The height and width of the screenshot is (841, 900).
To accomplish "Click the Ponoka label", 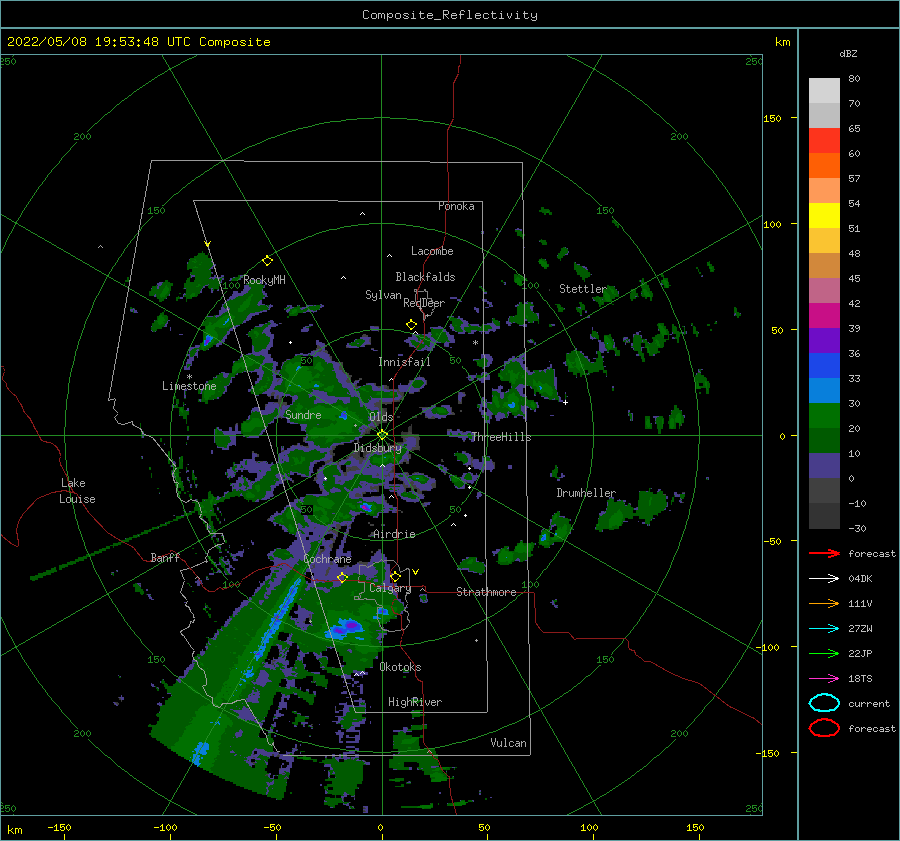I will point(456,206).
